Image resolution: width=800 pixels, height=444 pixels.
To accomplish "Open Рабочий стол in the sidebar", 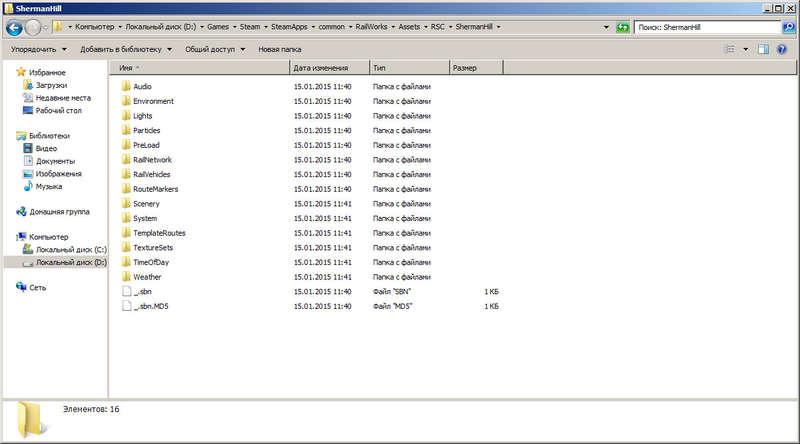I will pyautogui.click(x=59, y=111).
